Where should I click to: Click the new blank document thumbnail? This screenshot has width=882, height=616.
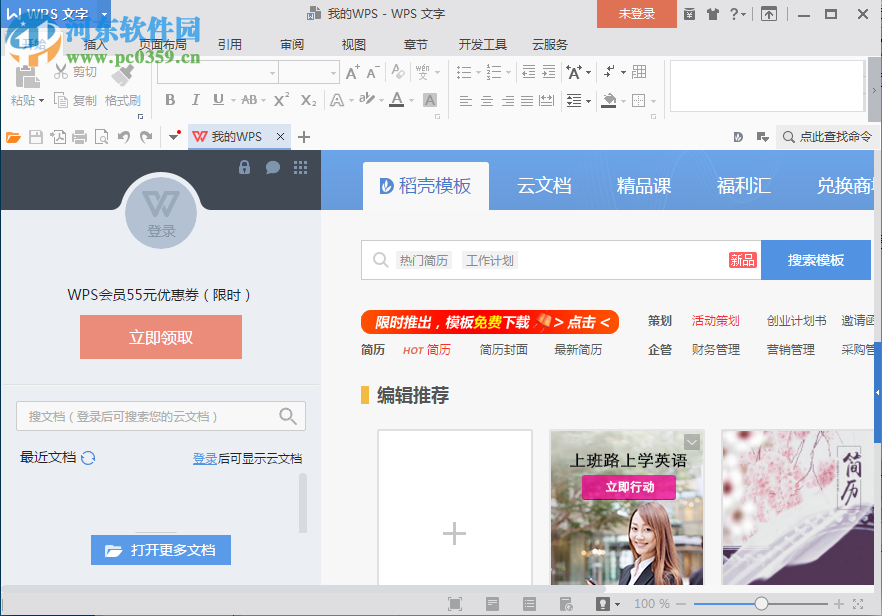454,533
